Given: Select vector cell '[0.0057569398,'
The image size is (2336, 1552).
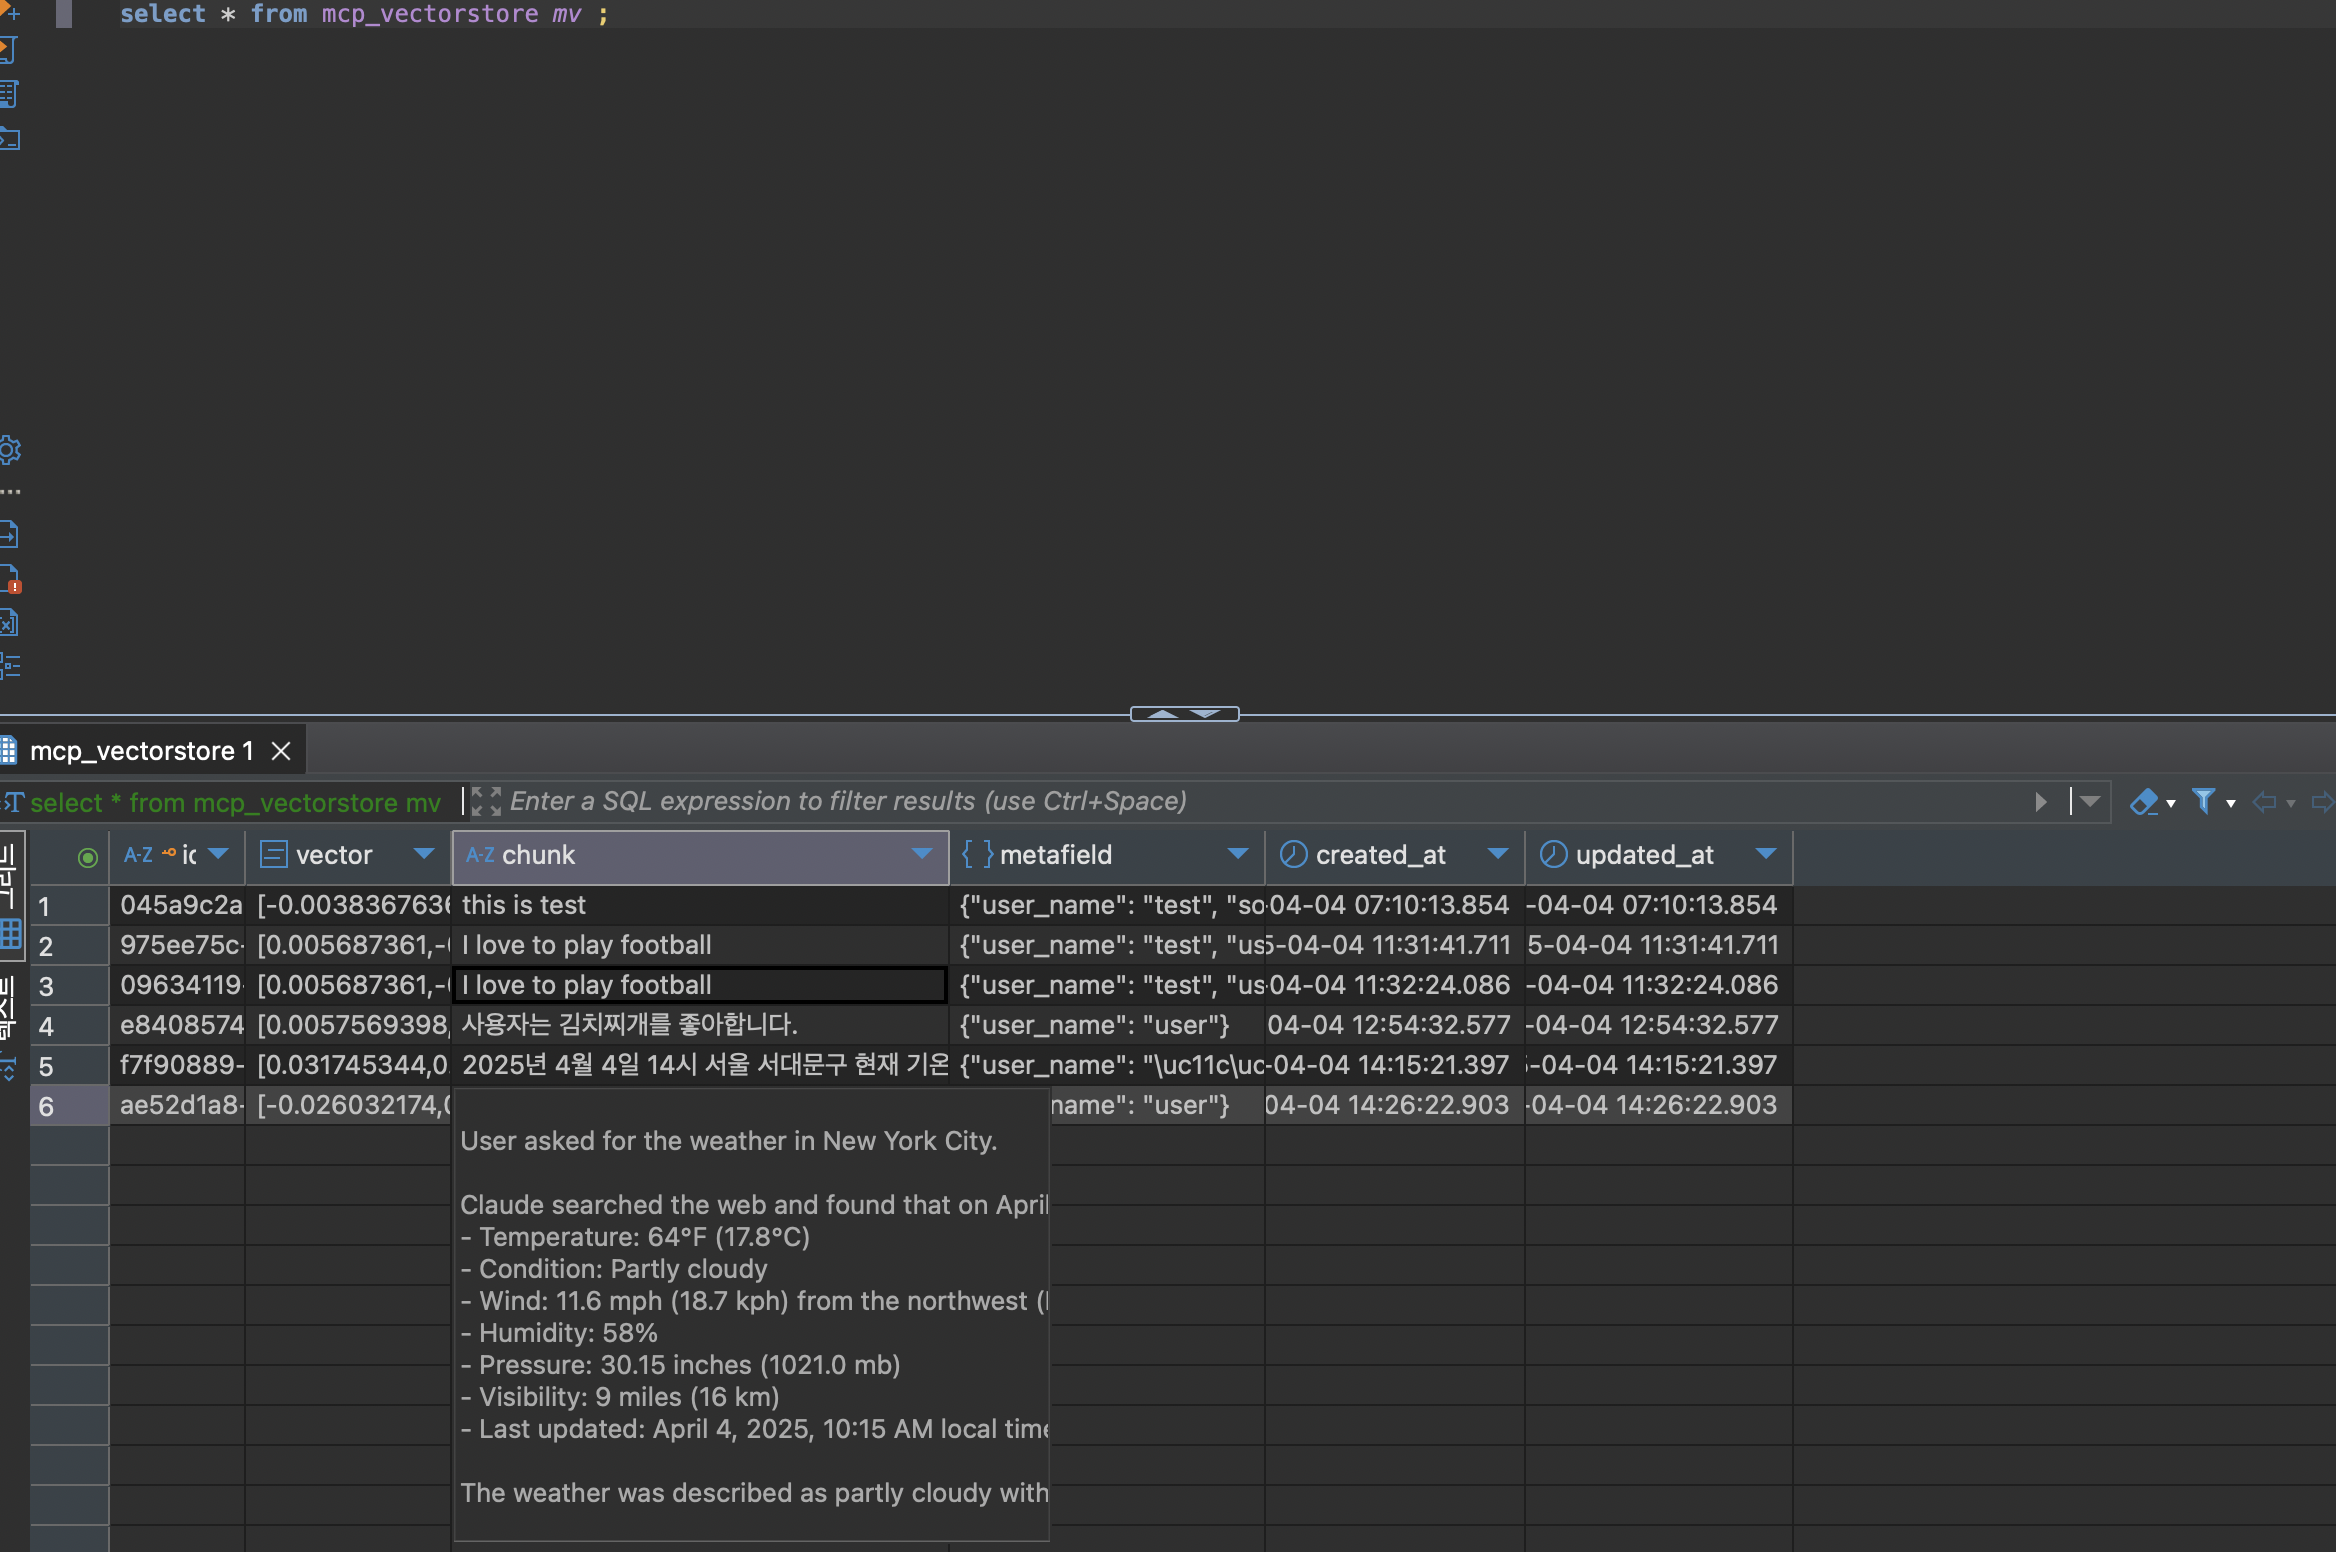Looking at the screenshot, I should [x=349, y=1025].
